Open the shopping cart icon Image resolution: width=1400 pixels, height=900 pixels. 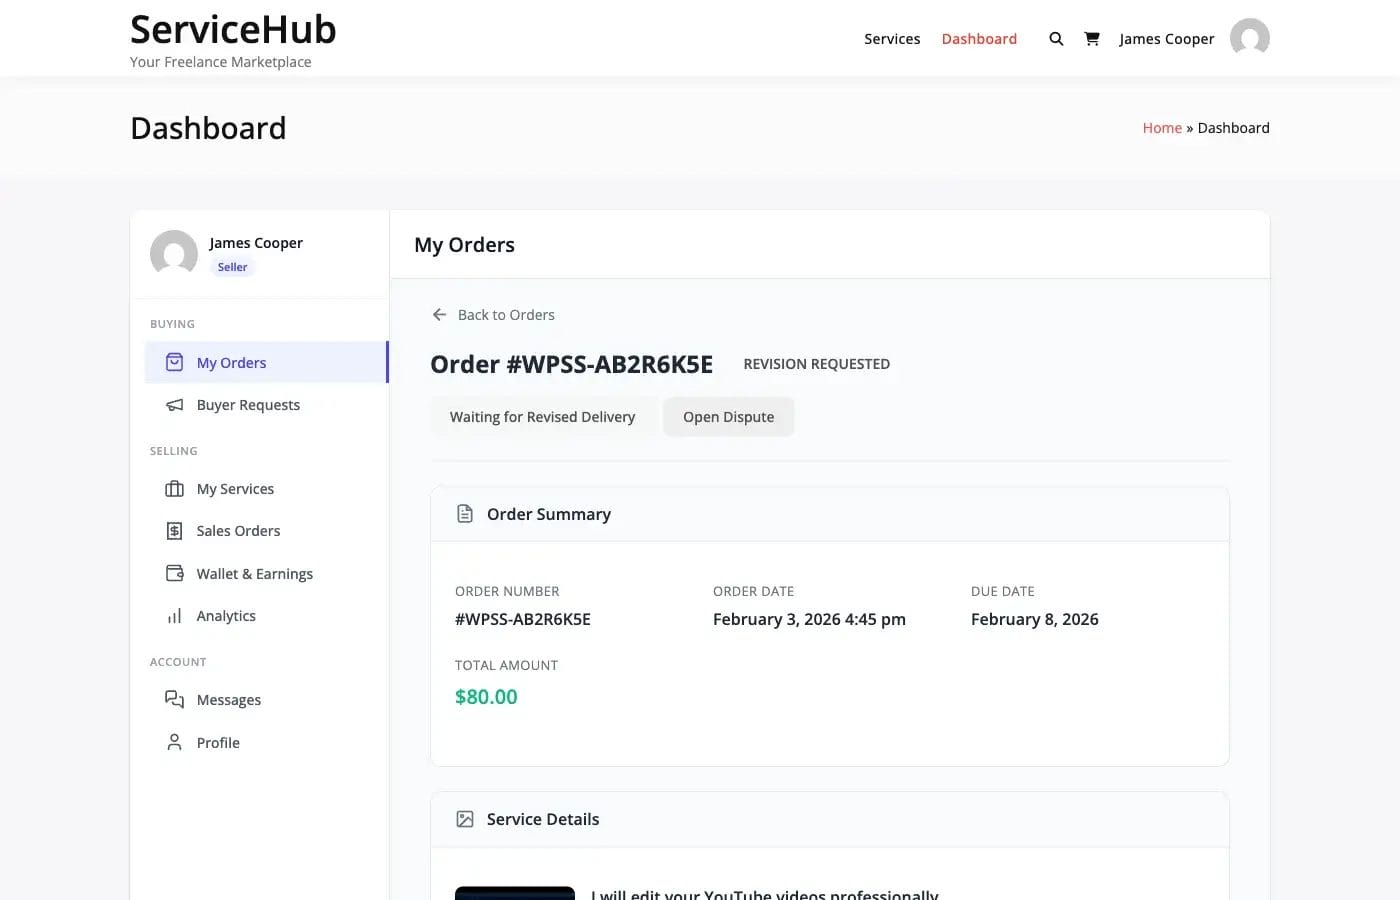coord(1092,38)
